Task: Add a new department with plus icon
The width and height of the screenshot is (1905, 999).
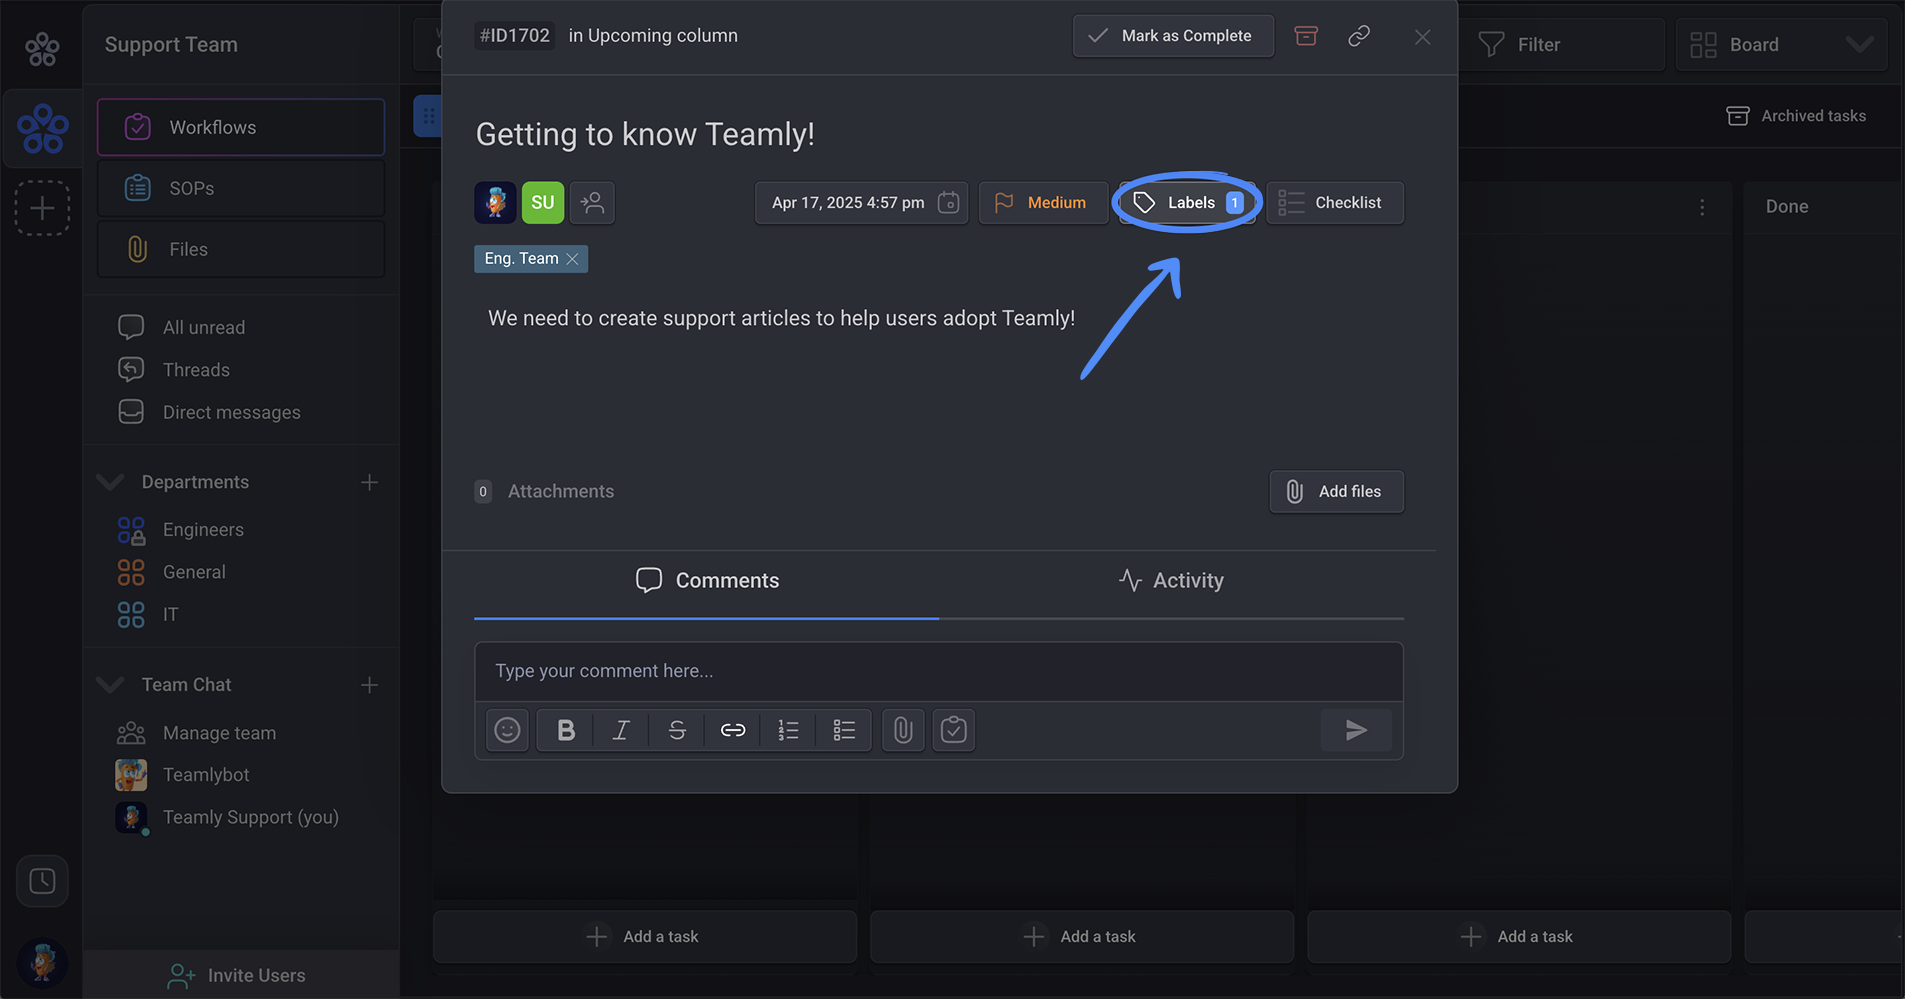Action: click(x=369, y=482)
